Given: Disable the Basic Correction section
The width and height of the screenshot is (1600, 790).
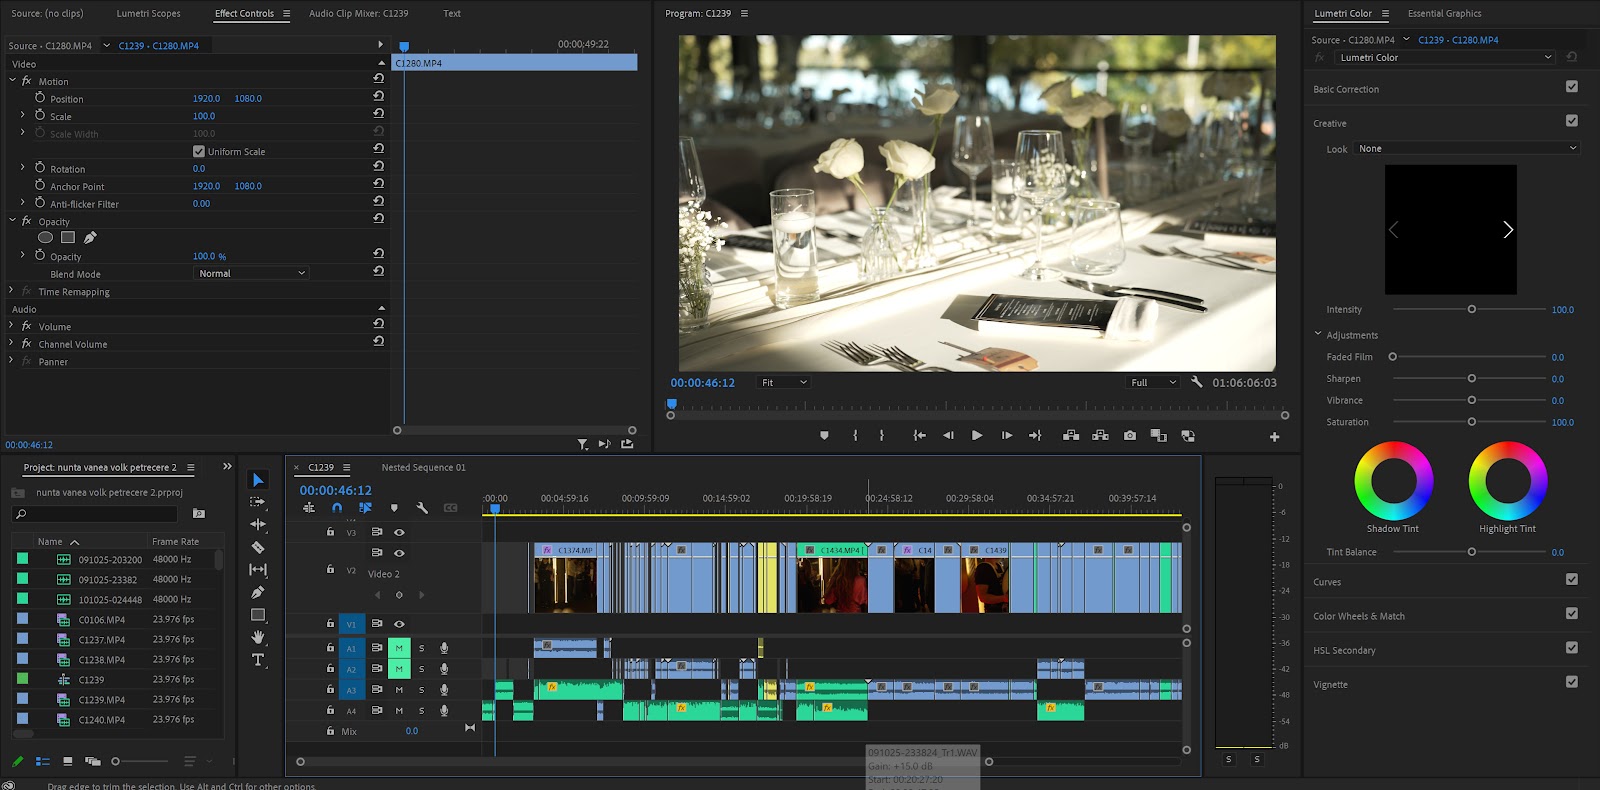Looking at the screenshot, I should tap(1572, 87).
